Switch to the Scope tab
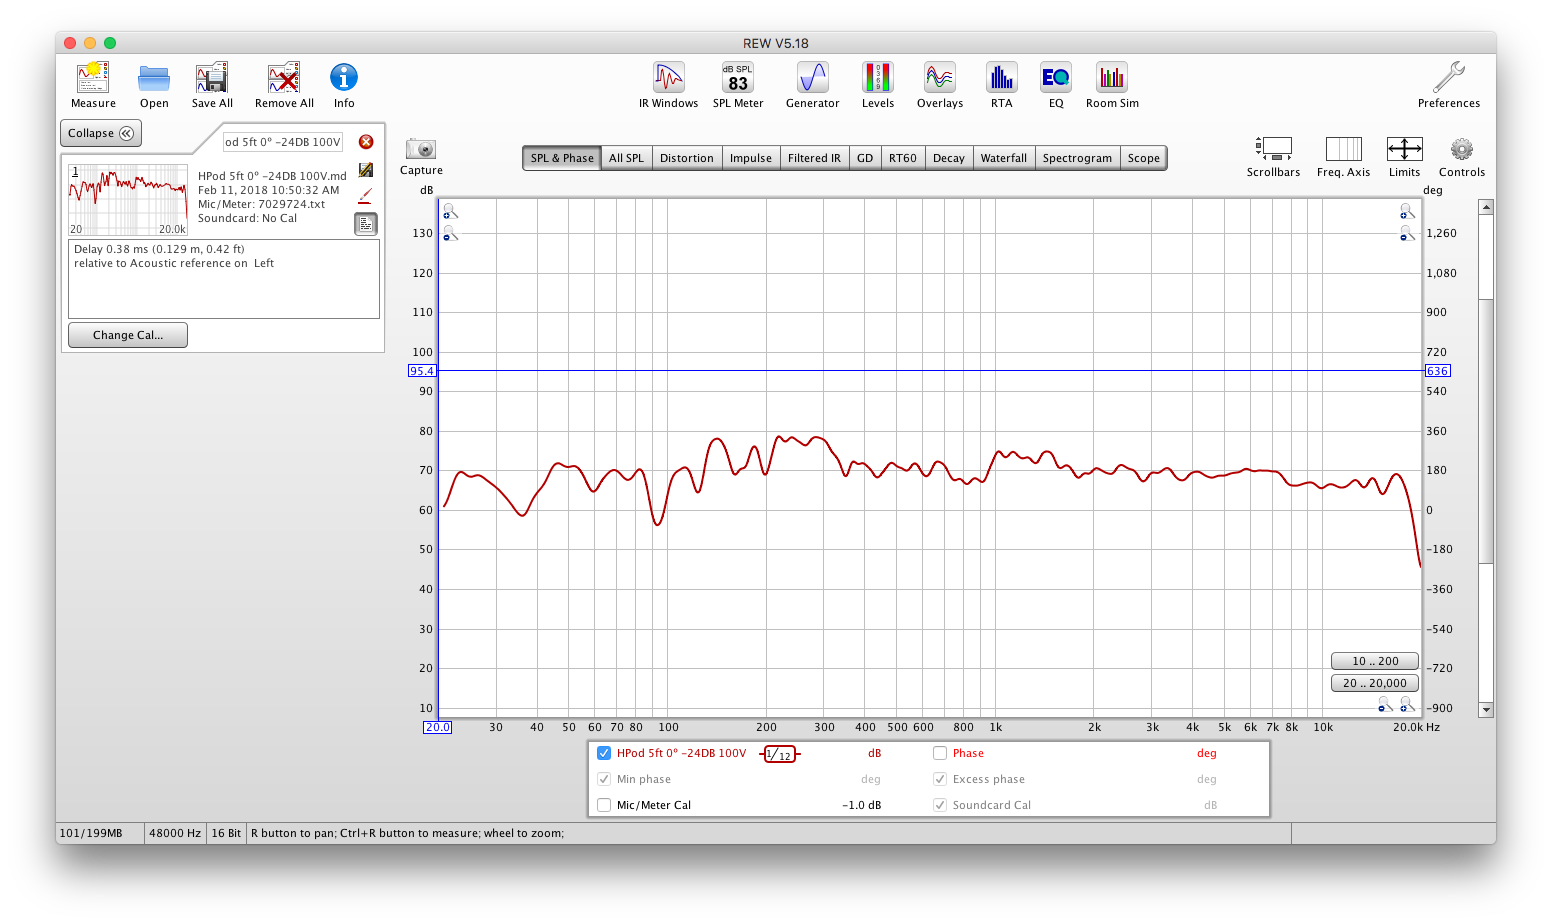The width and height of the screenshot is (1552, 924). [1144, 158]
